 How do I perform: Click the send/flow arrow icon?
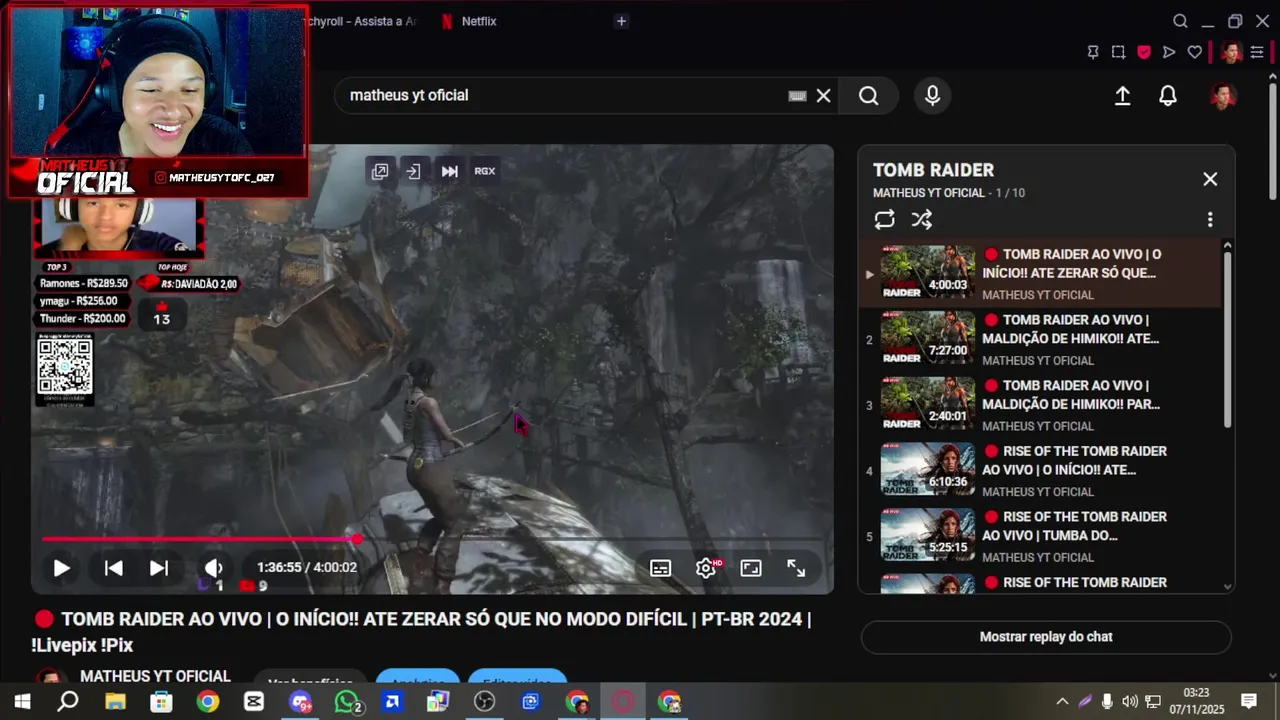[x=1168, y=52]
